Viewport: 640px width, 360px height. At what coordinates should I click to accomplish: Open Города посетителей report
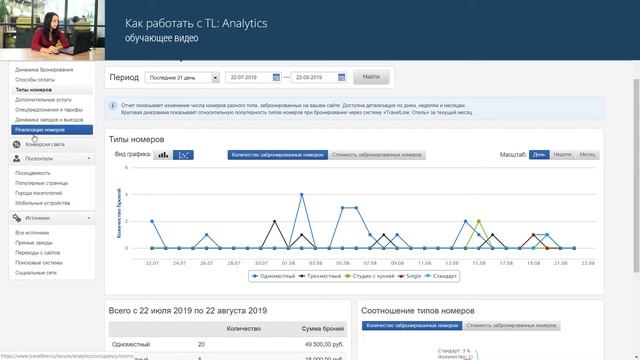click(x=39, y=193)
